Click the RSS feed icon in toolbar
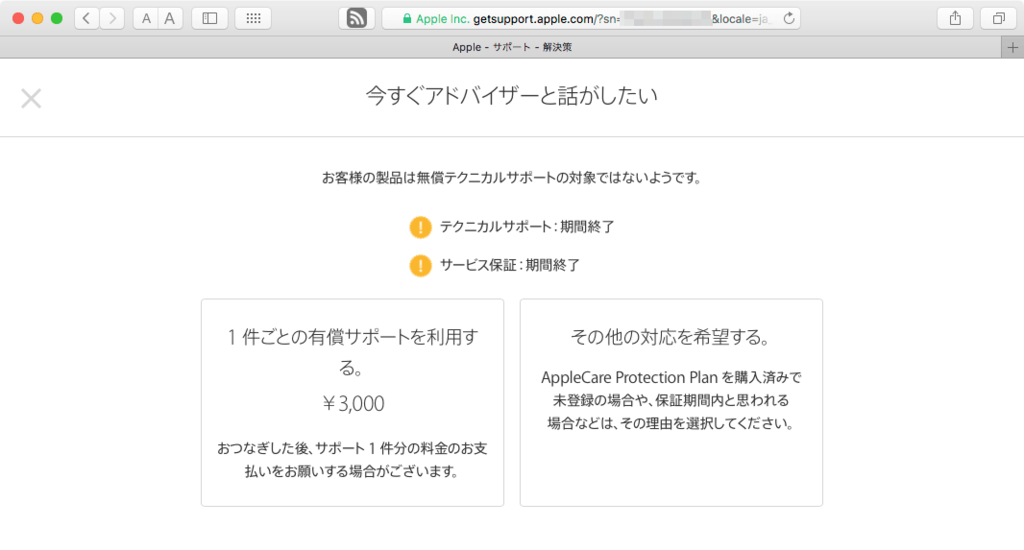Screen dimensions: 1024x550 point(357,18)
